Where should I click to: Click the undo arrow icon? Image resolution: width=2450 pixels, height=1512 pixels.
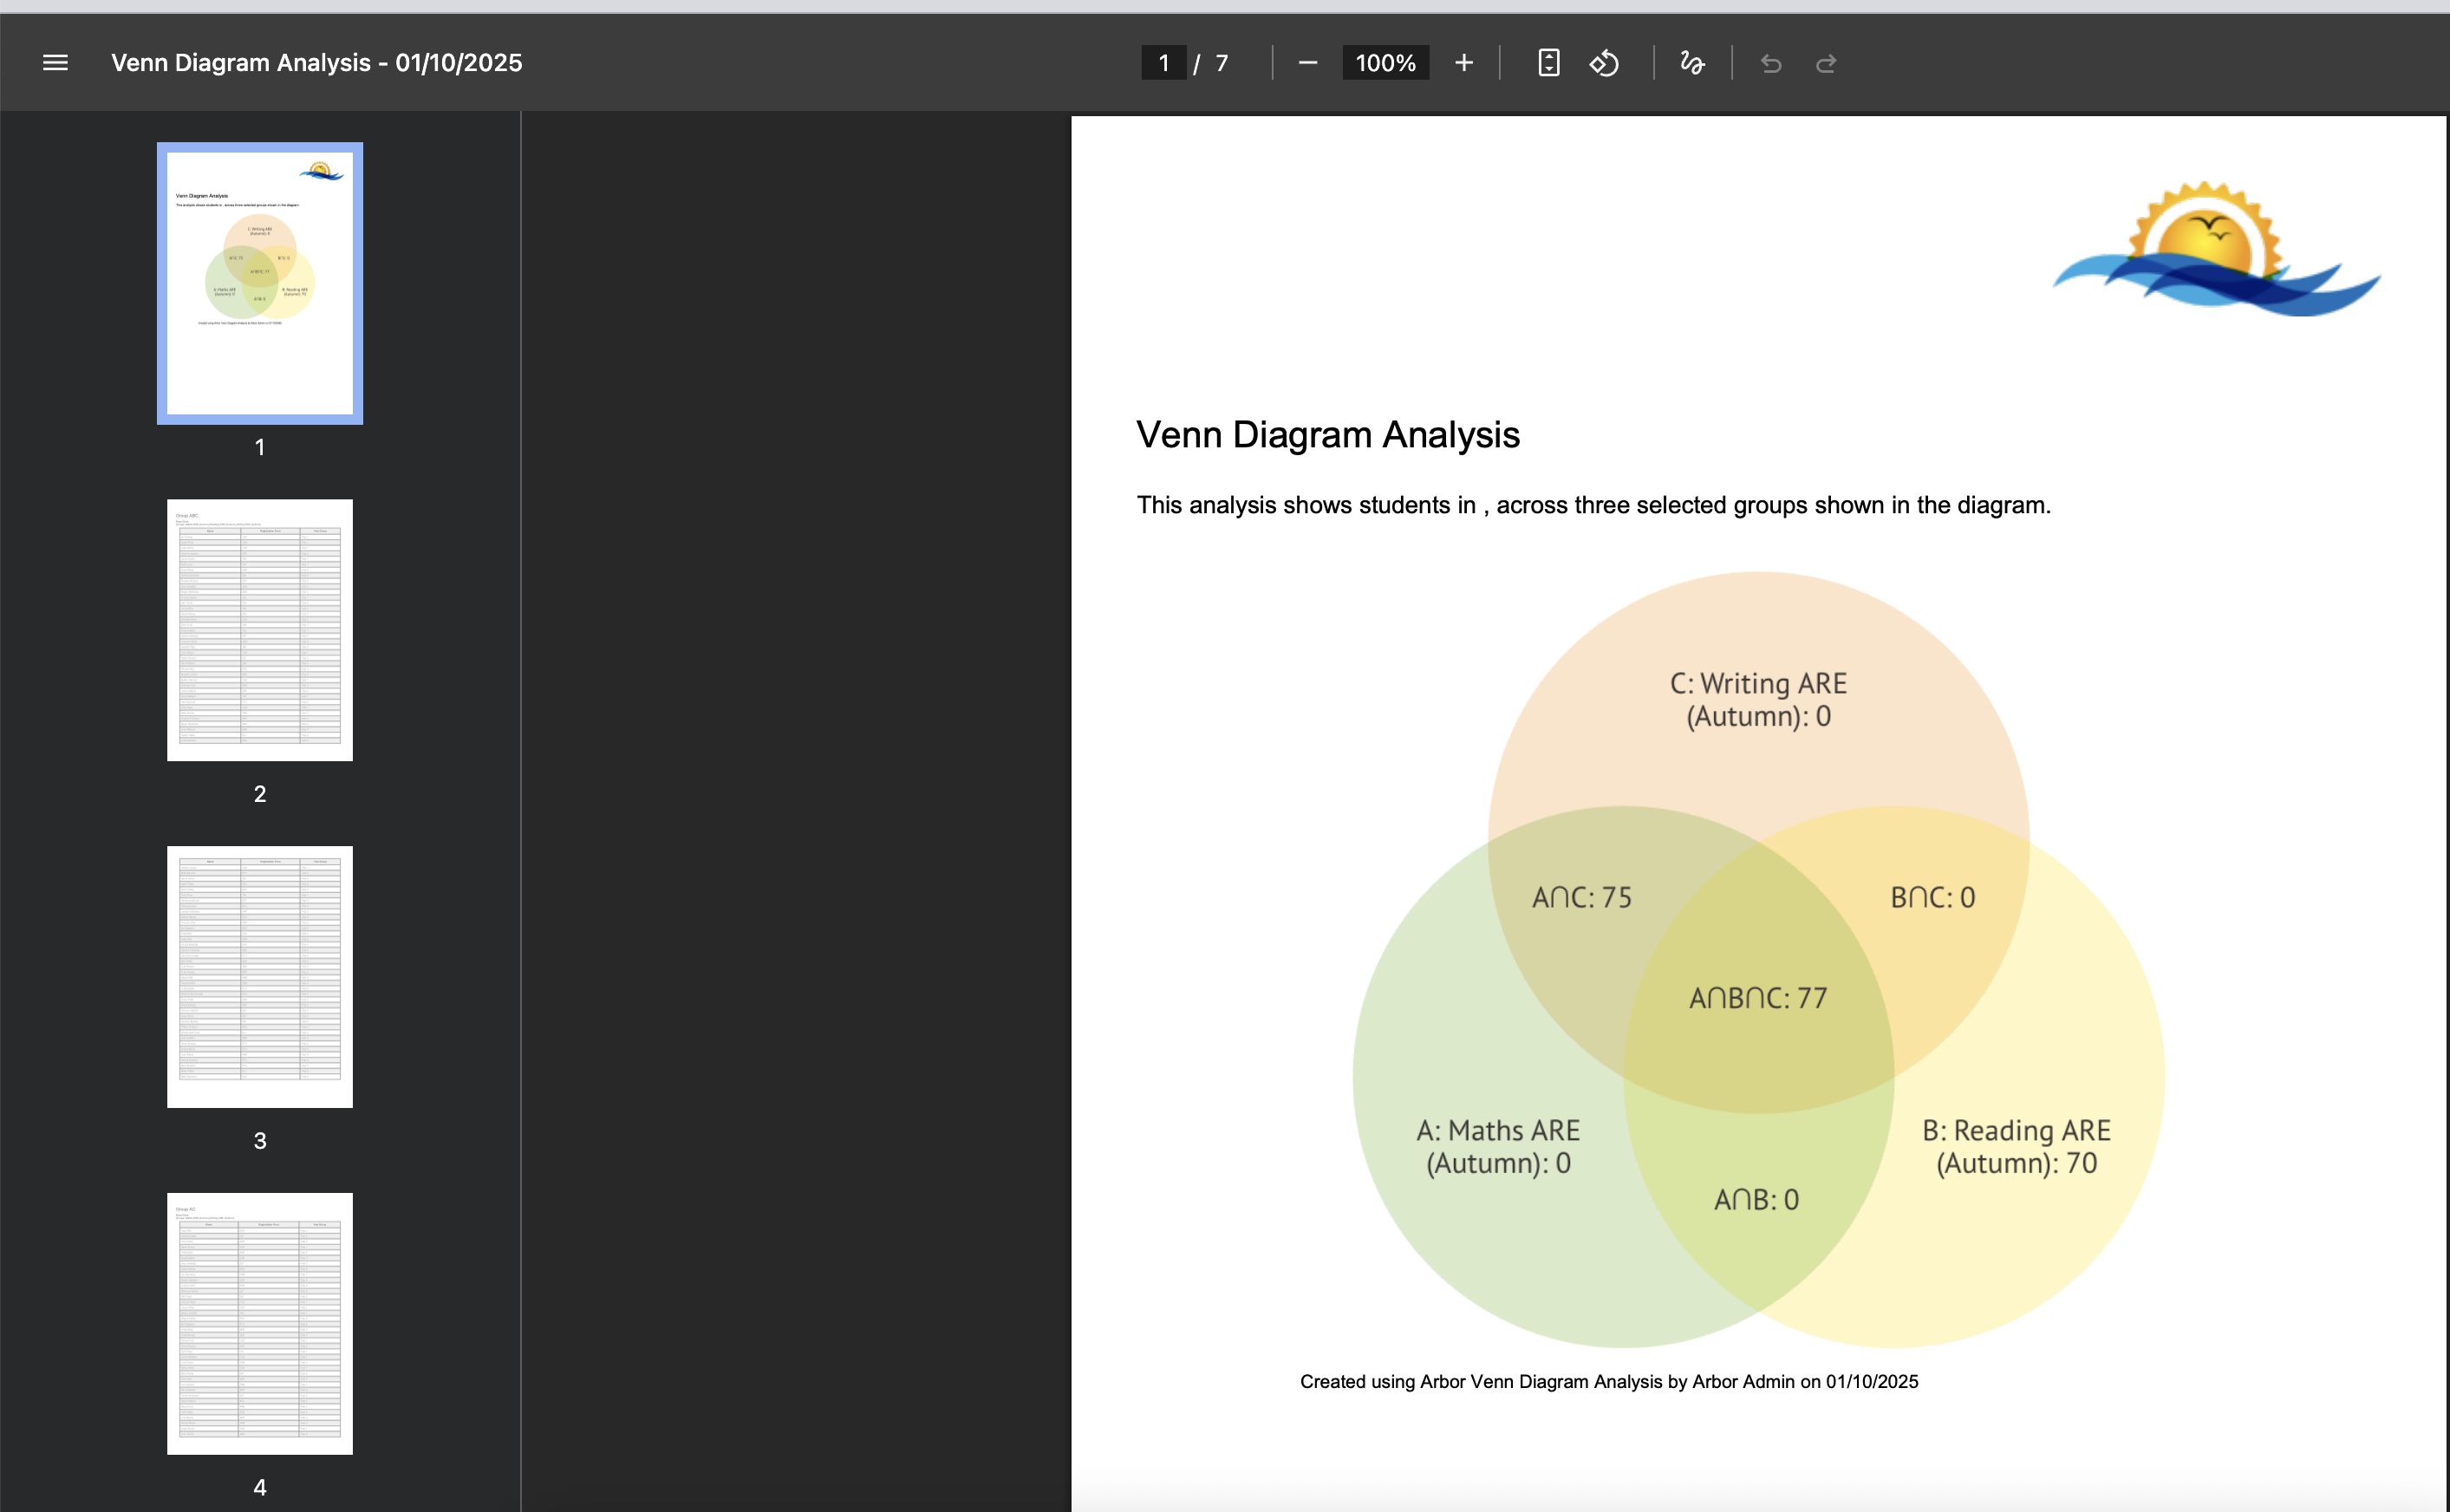tap(1771, 64)
